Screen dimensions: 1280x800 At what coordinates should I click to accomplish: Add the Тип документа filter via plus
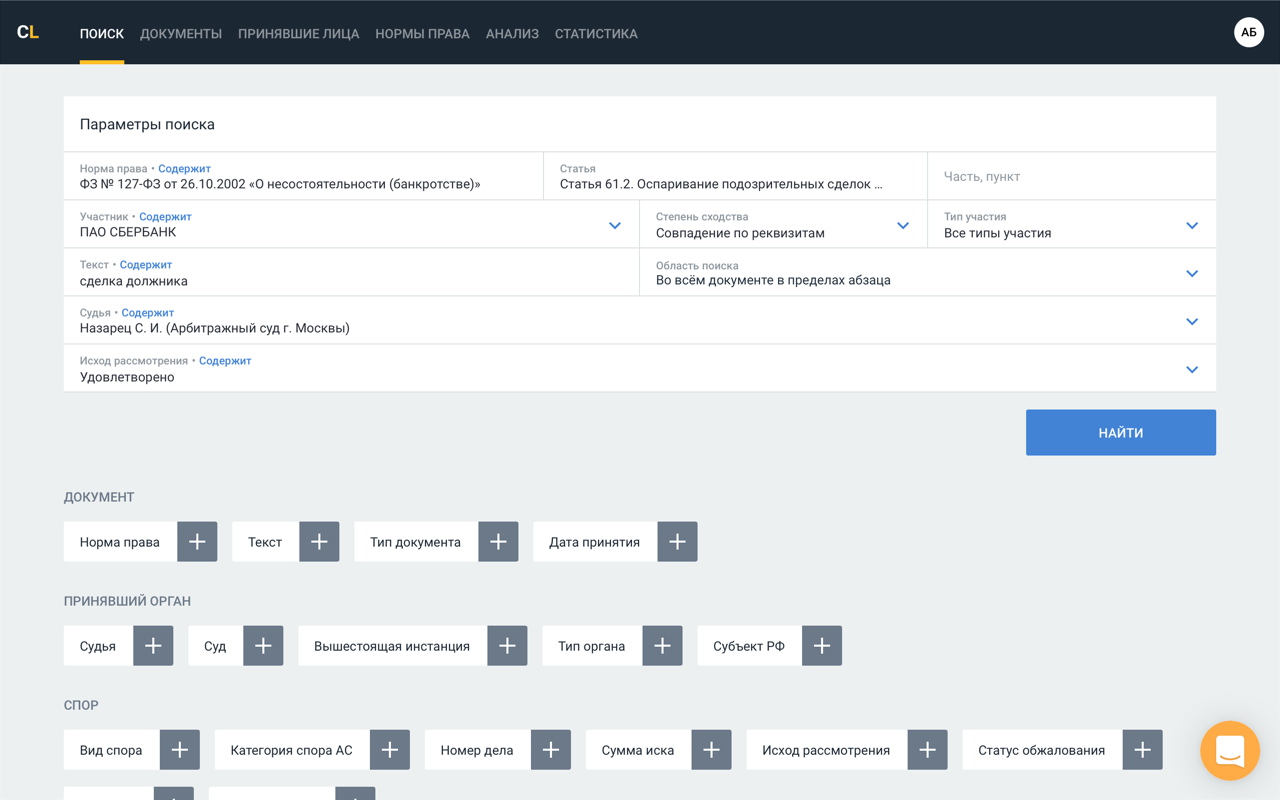(x=498, y=542)
